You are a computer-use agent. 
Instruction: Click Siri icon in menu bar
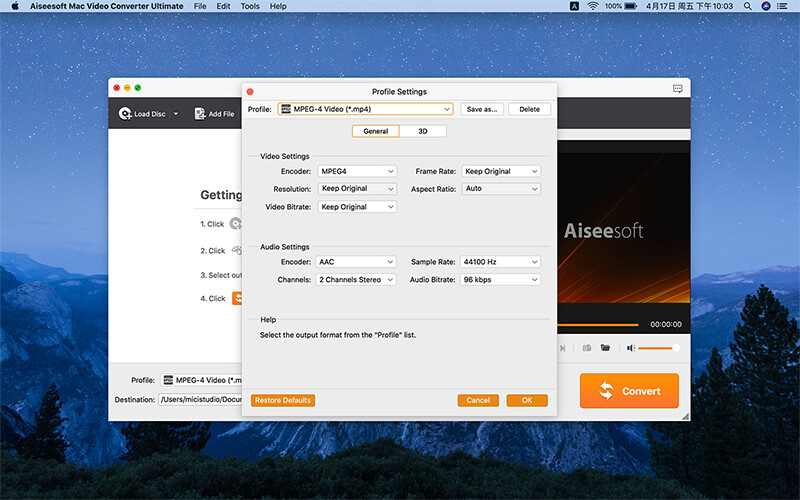pyautogui.click(x=765, y=6)
